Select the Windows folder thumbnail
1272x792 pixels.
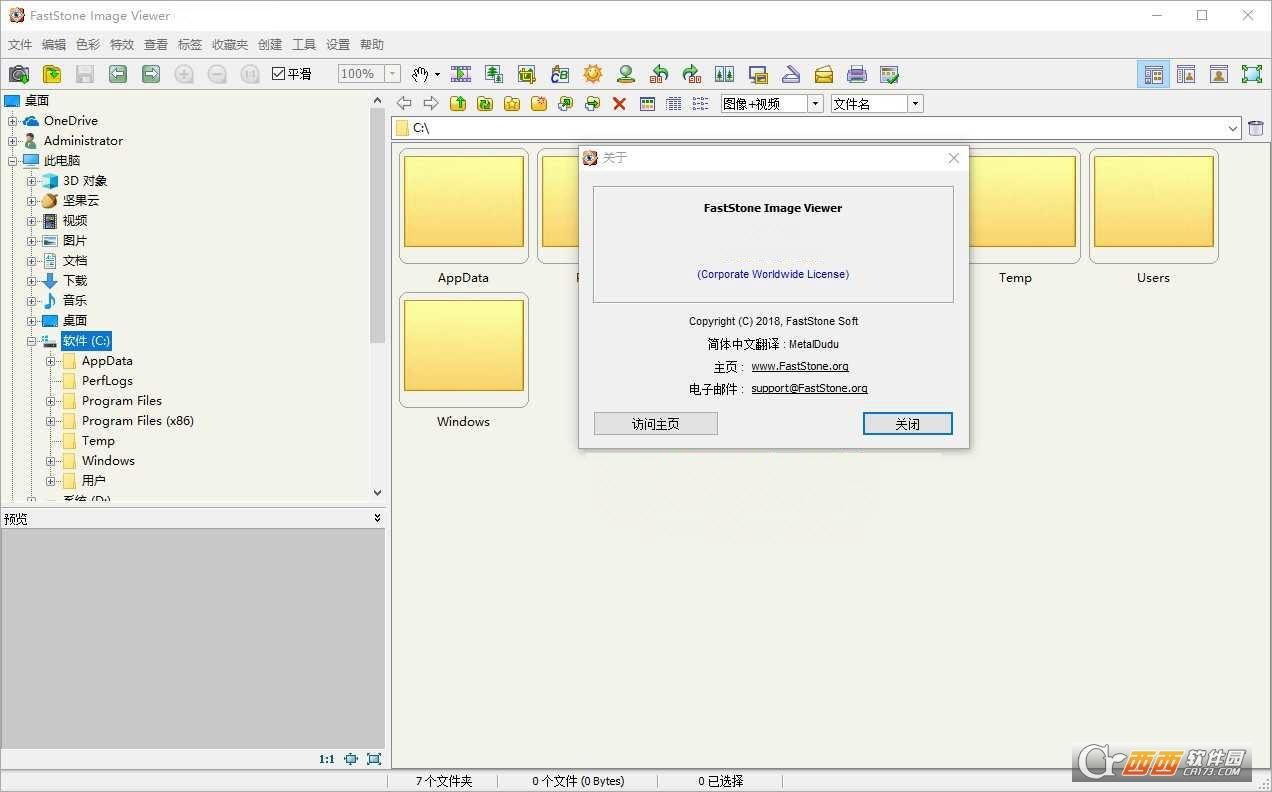pyautogui.click(x=464, y=350)
